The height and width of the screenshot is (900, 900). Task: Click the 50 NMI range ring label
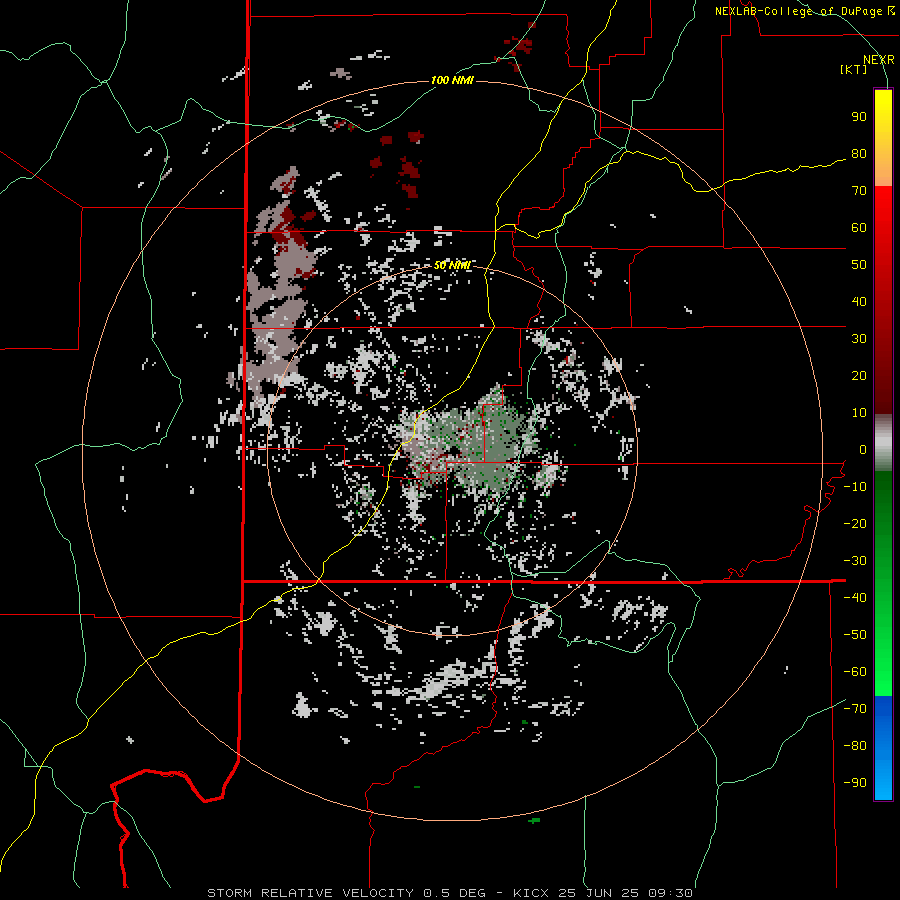pos(452,265)
